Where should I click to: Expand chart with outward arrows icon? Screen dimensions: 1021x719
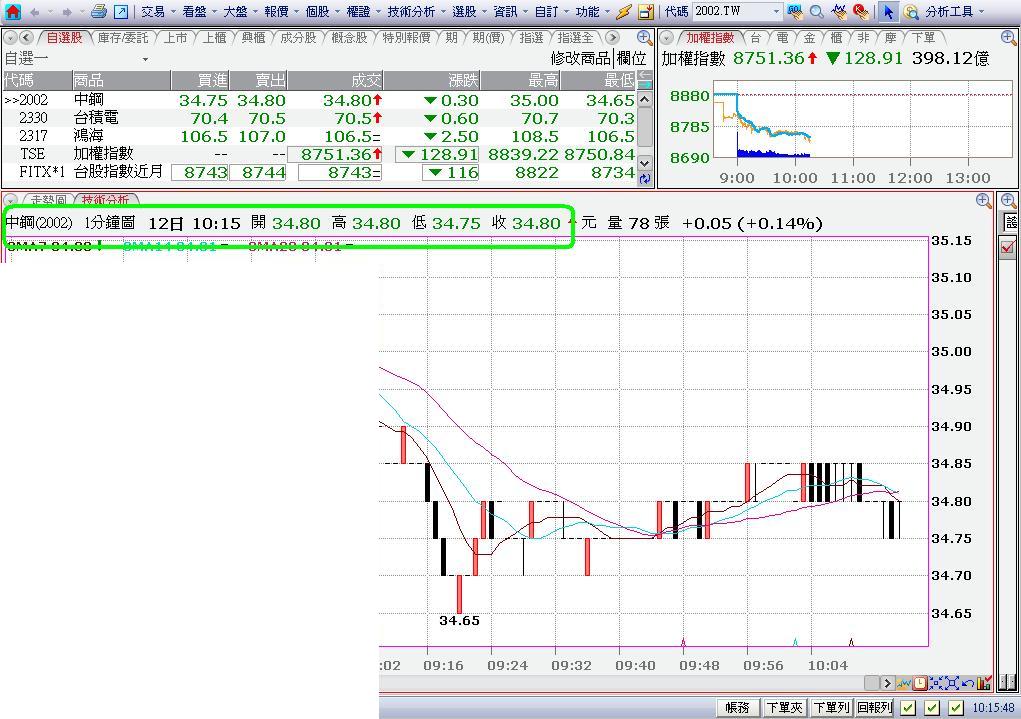[x=952, y=683]
